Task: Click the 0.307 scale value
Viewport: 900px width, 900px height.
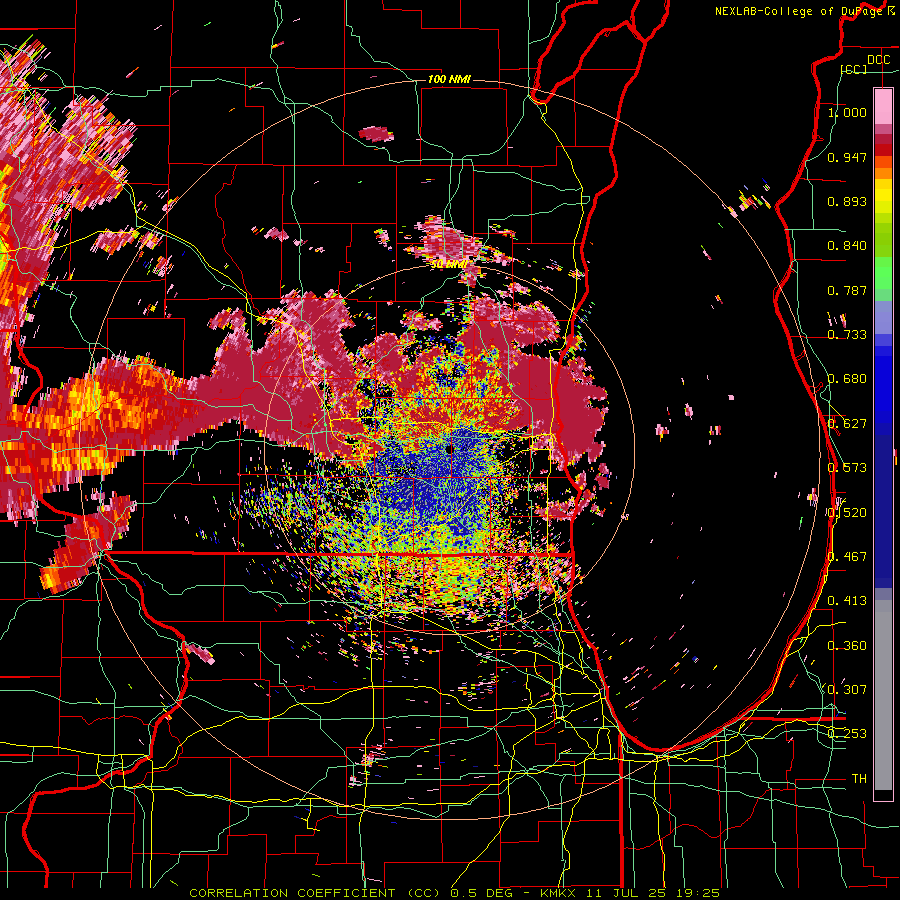Action: 847,690
